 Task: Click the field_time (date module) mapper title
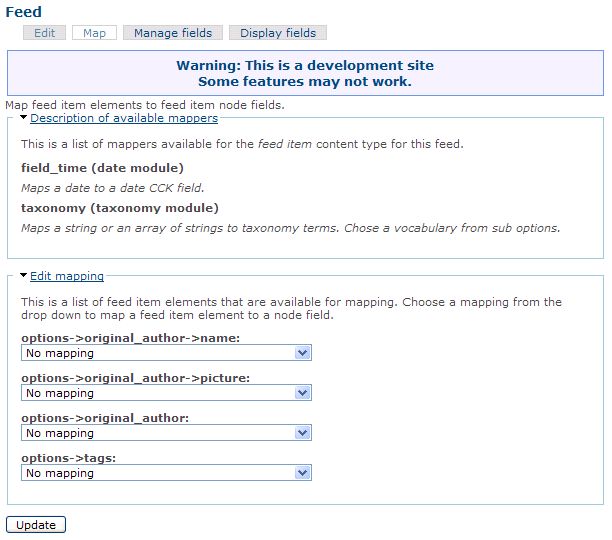point(102,168)
